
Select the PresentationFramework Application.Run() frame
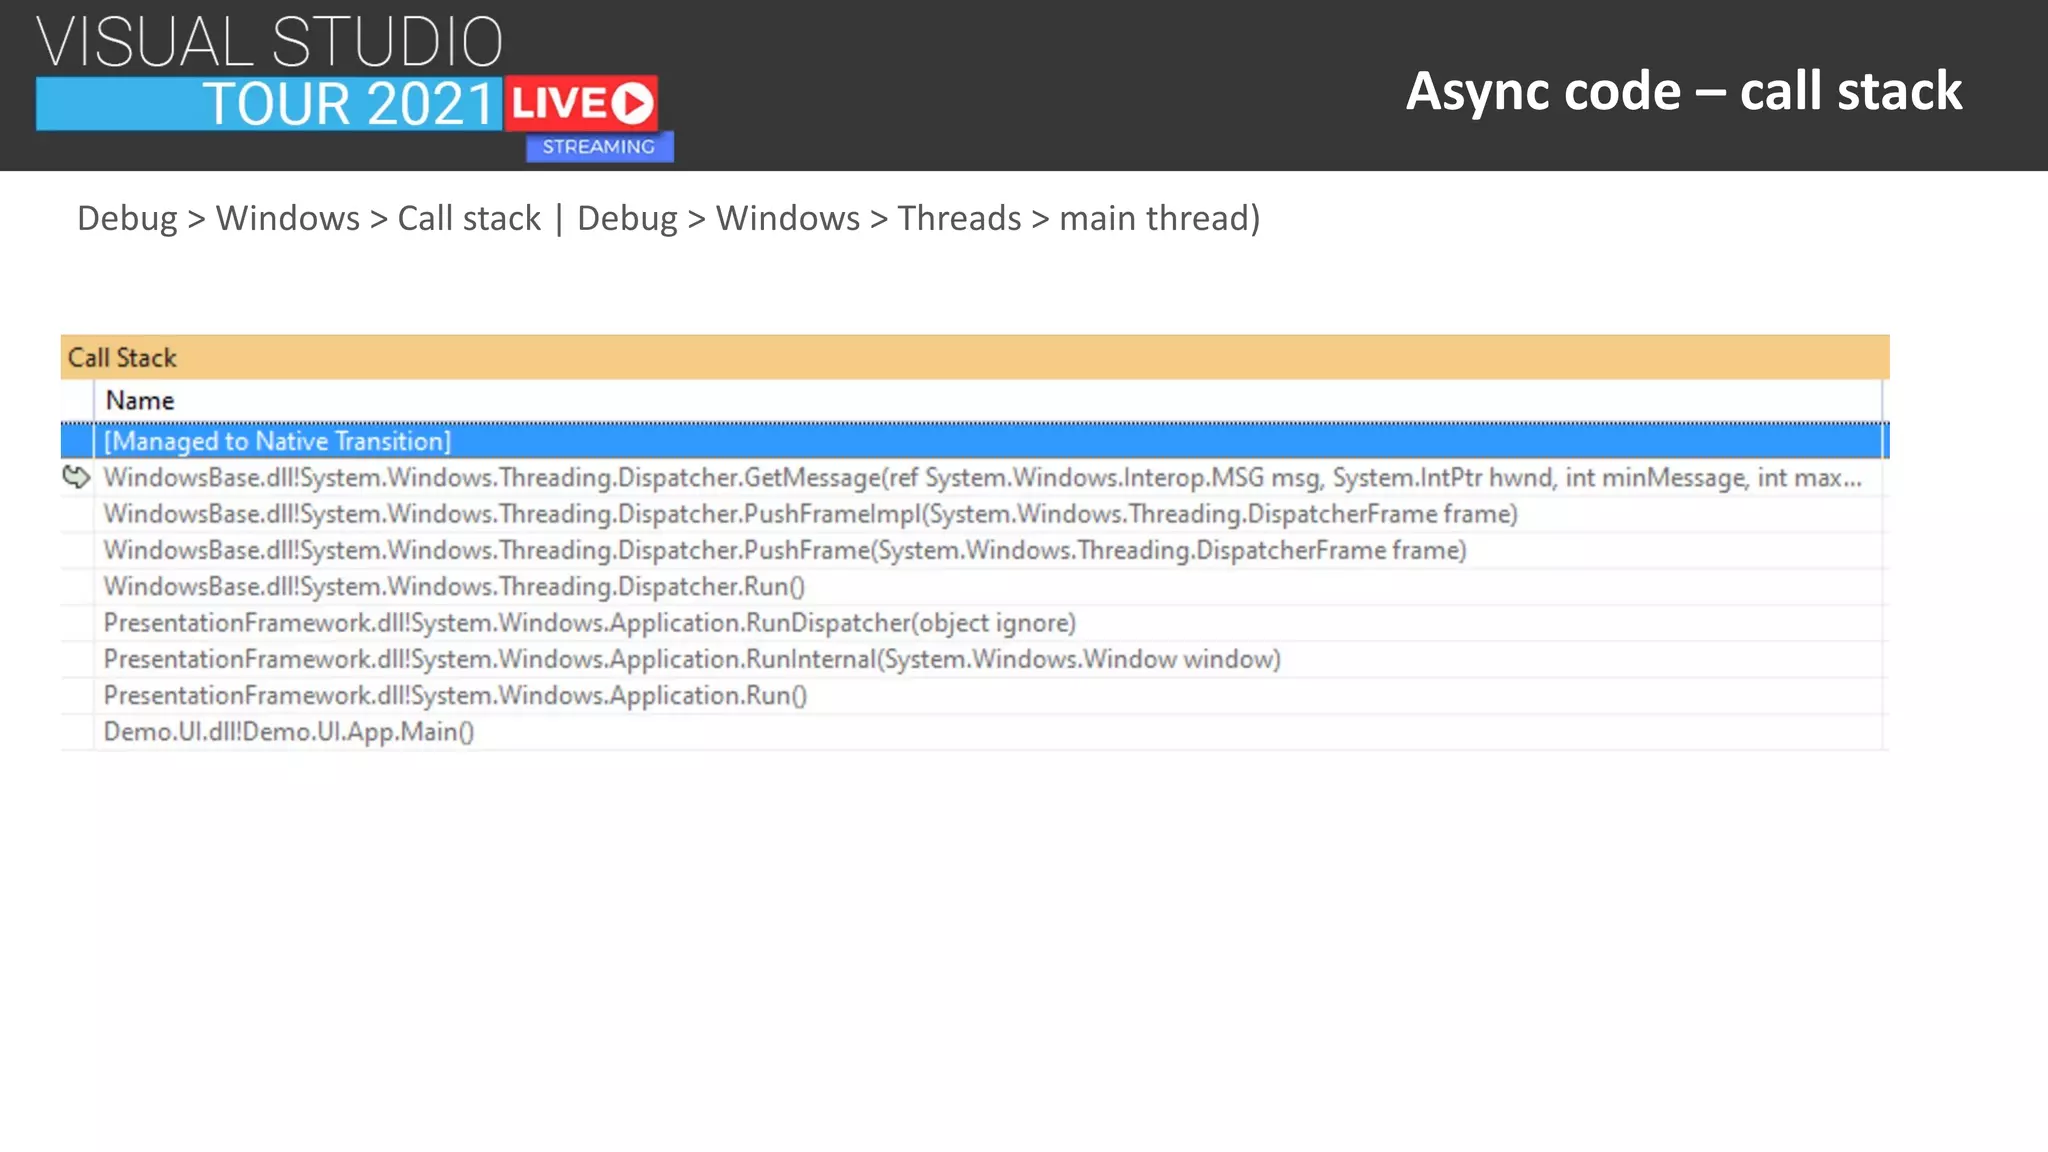(975, 695)
